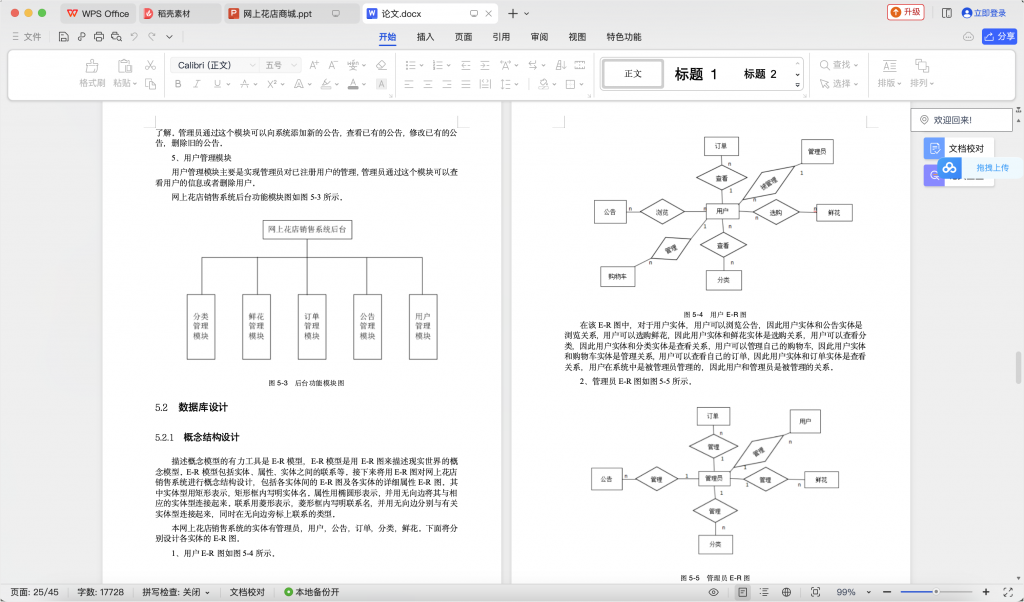Click the 升级 (Upgrade) button
This screenshot has height=602, width=1024.
coord(905,13)
